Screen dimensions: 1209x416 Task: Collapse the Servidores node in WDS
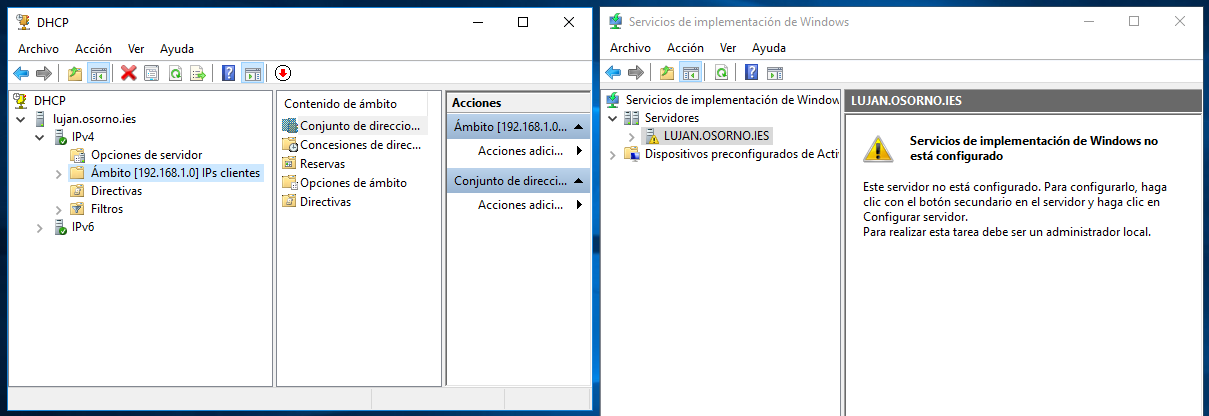(x=614, y=118)
